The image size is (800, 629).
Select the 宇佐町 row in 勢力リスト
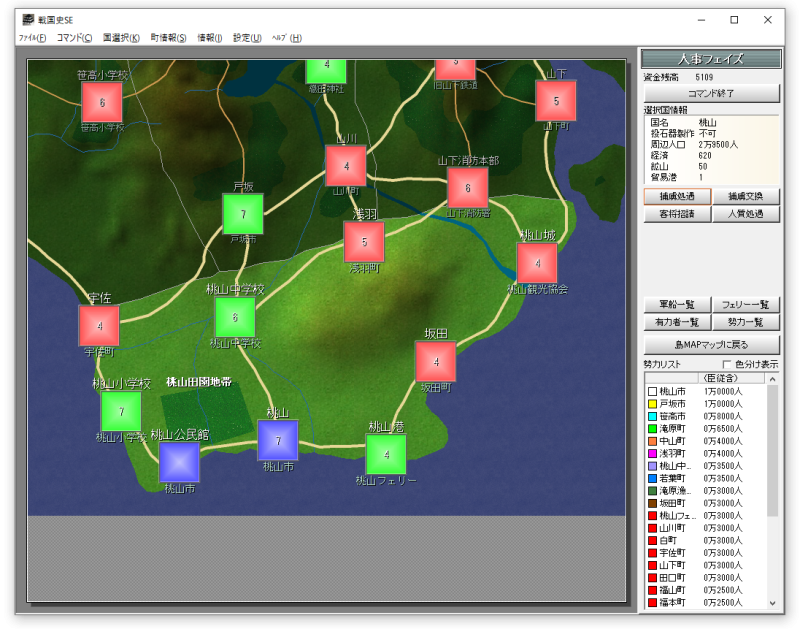tap(706, 553)
